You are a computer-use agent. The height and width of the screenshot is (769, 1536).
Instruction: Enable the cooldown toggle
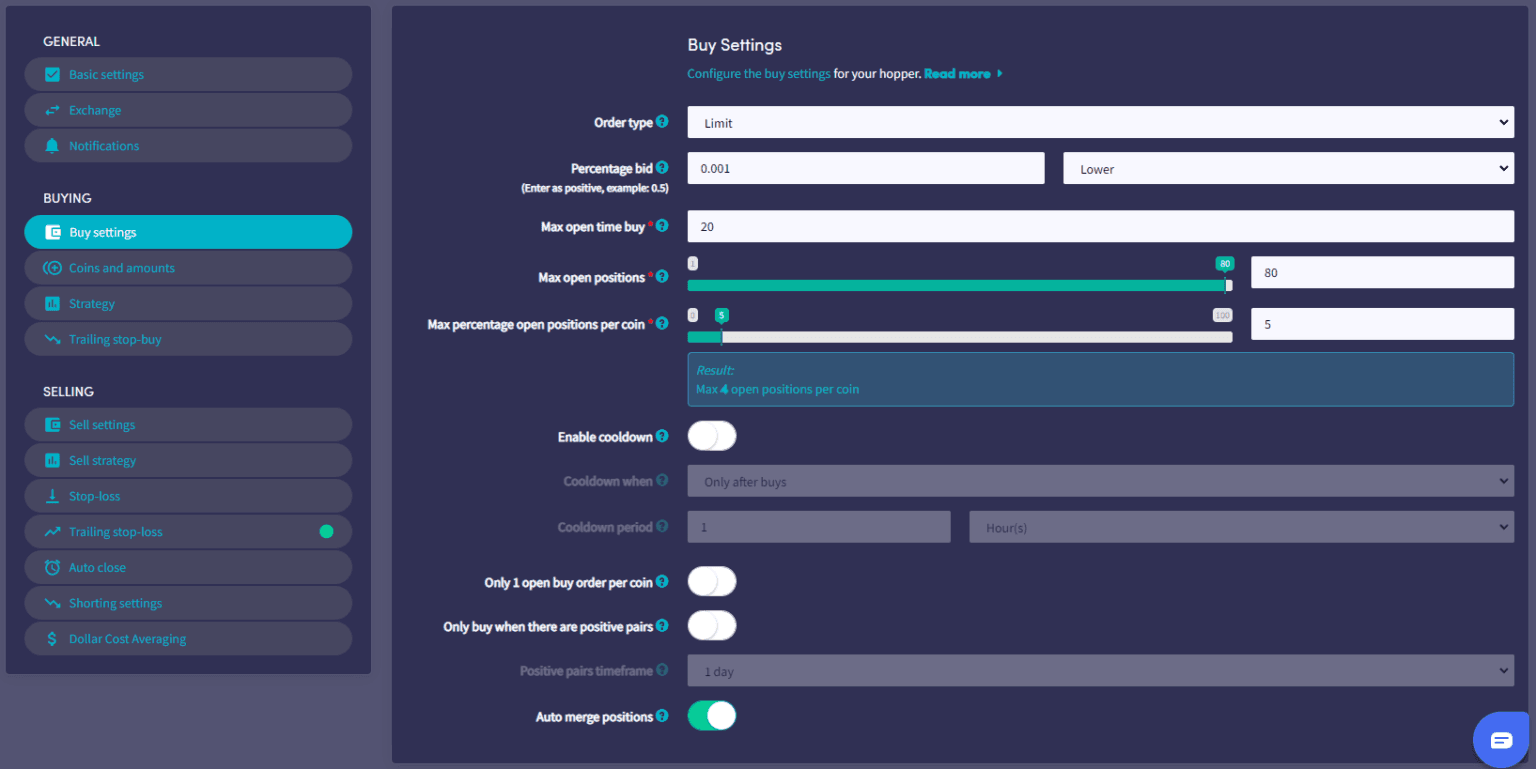click(x=712, y=436)
